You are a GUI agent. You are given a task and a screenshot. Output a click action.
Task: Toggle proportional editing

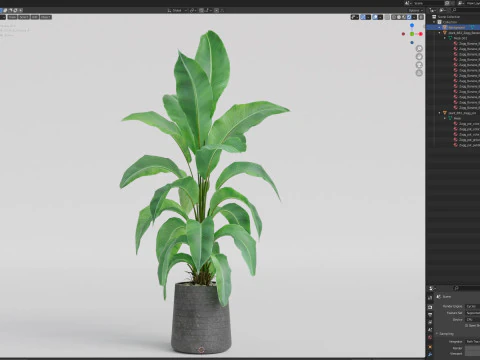(x=216, y=10)
